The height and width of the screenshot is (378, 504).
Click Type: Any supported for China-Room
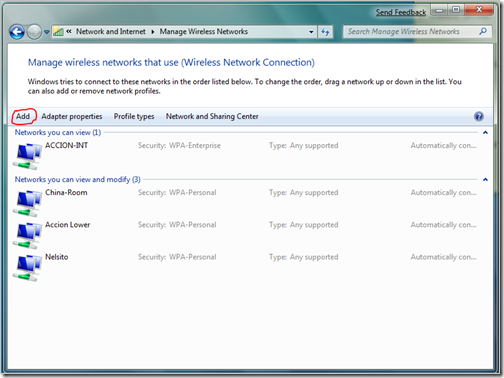tap(304, 193)
